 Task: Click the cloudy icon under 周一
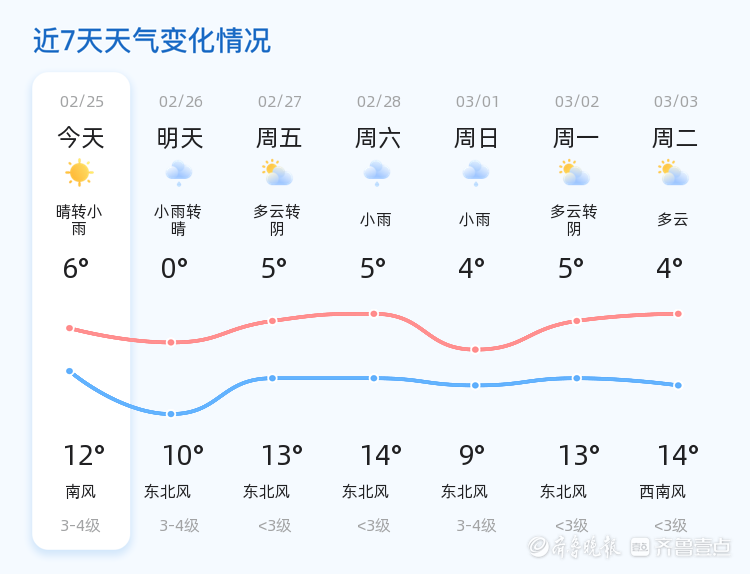[x=574, y=173]
